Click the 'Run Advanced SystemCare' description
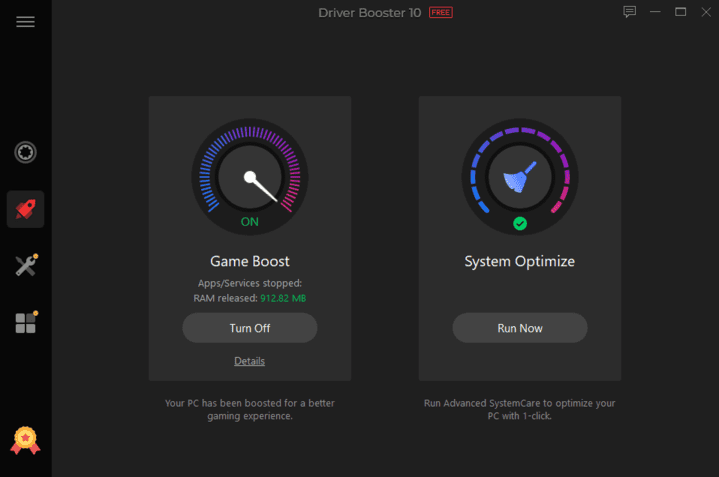This screenshot has height=477, width=719. [x=520, y=410]
